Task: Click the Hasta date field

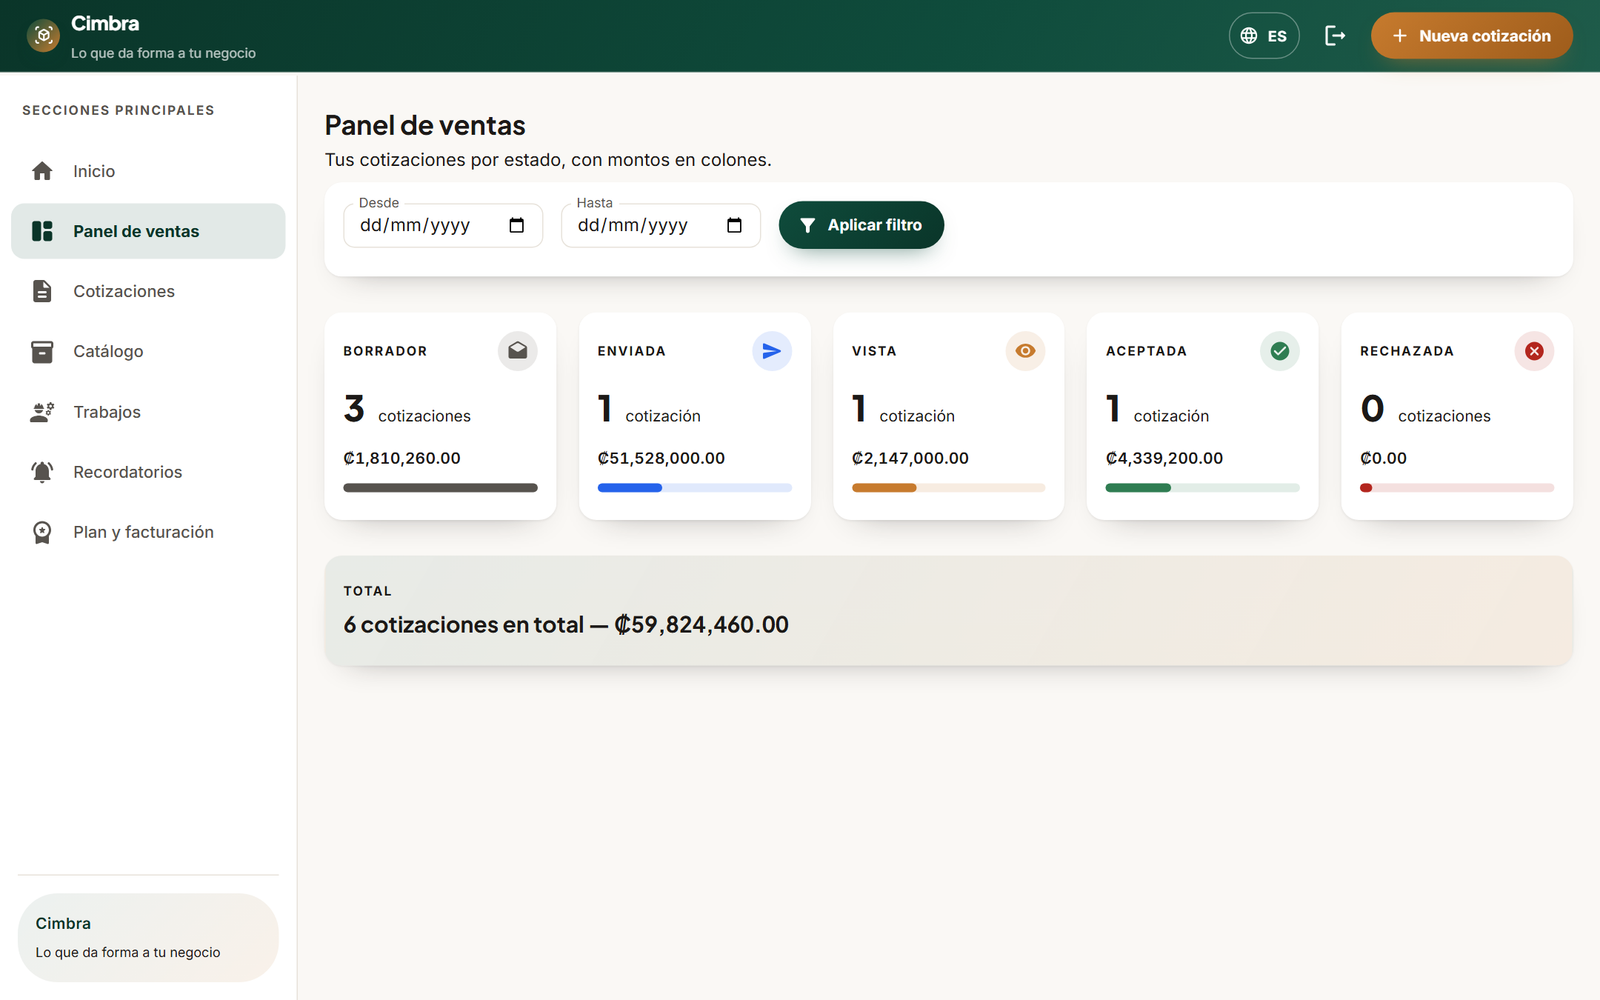Action: [661, 225]
